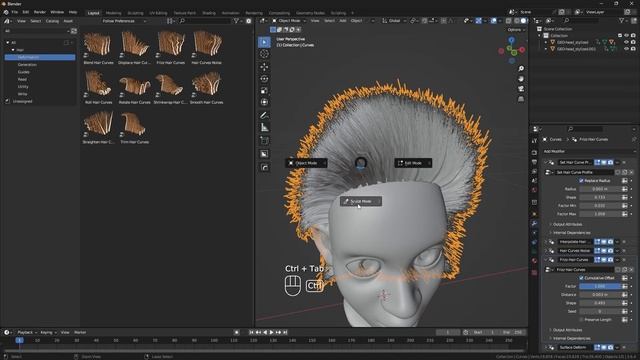
Task: Click the asset browser filter funnel icon
Action: (236, 21)
